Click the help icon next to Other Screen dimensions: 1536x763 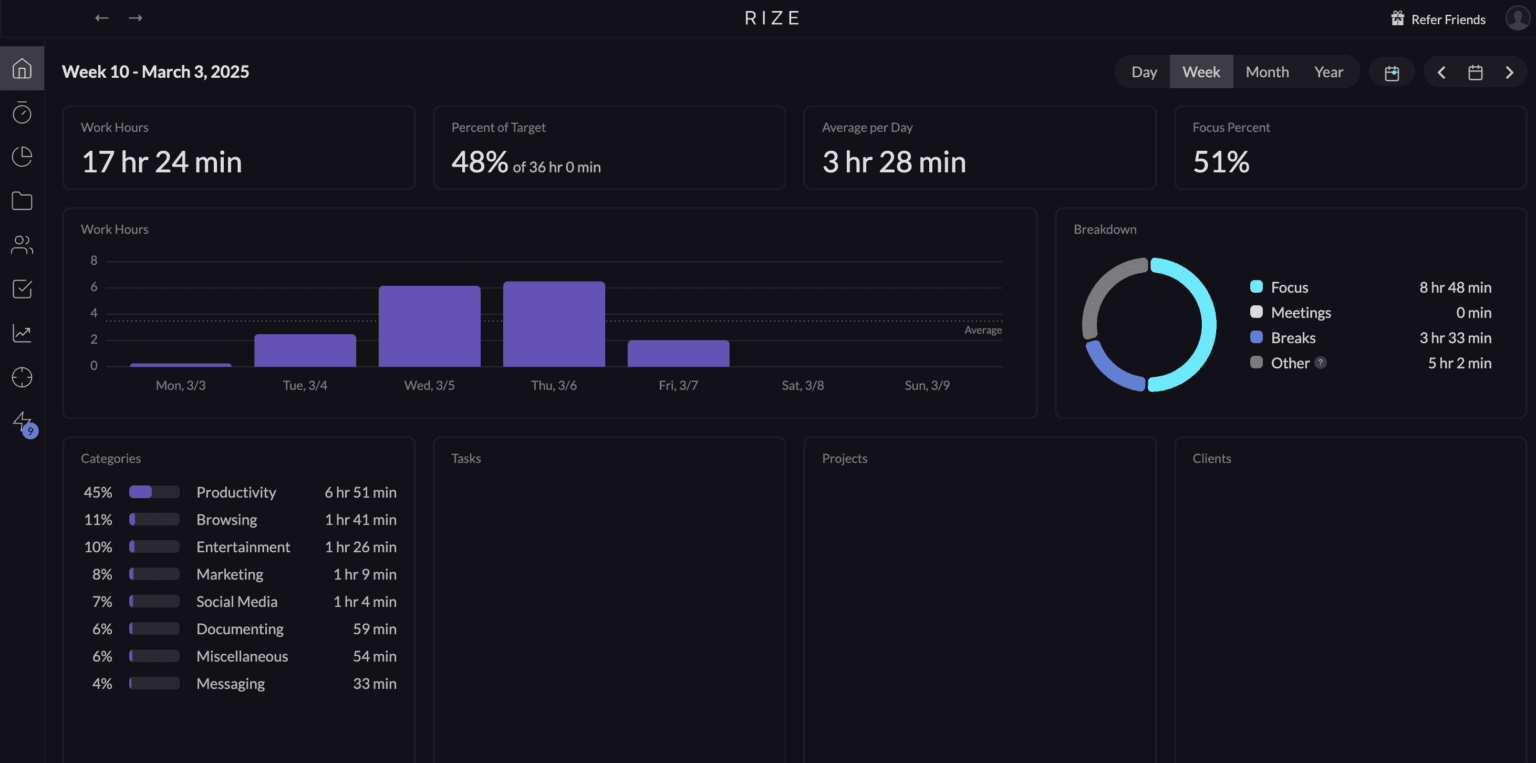(x=1321, y=363)
